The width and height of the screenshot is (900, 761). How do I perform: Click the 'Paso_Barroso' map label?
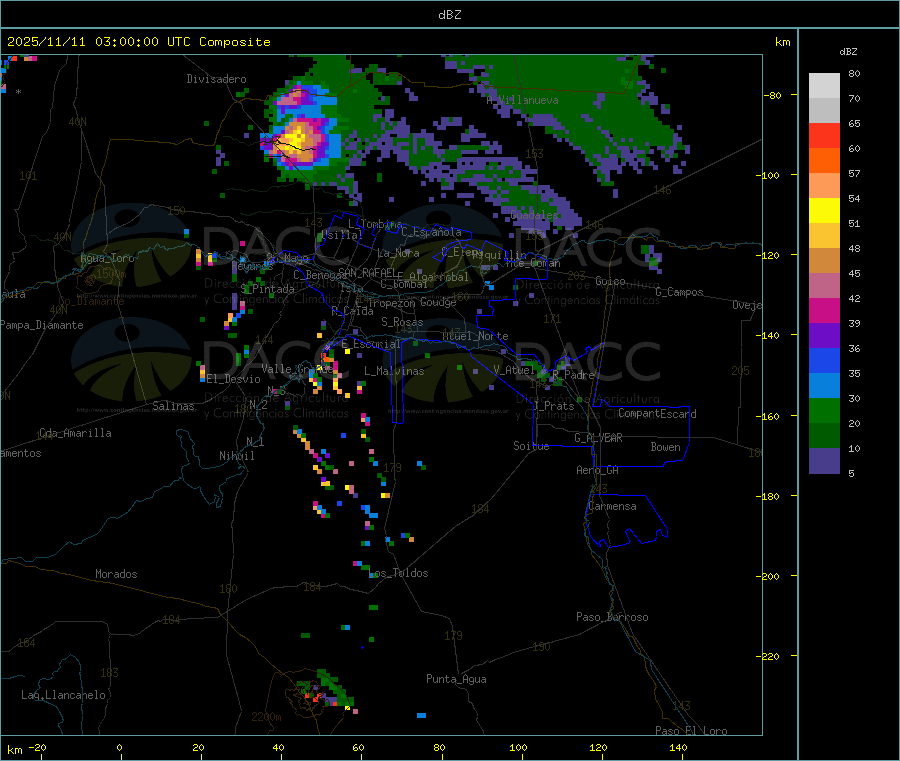pos(612,617)
